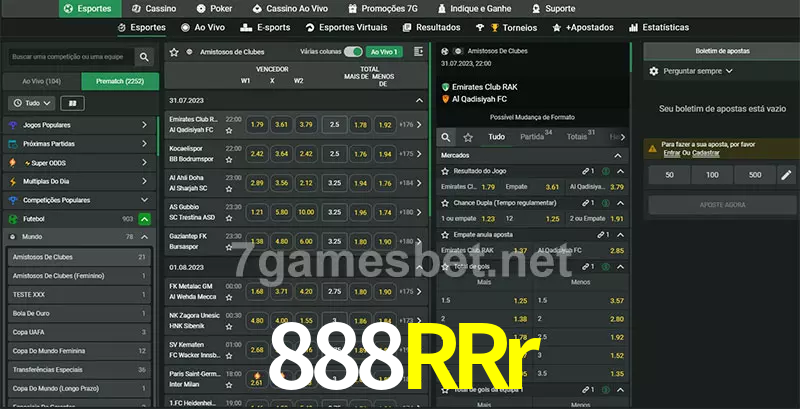The height and width of the screenshot is (409, 800).
Task: Toggle the Várias colunas switch
Action: coord(353,51)
